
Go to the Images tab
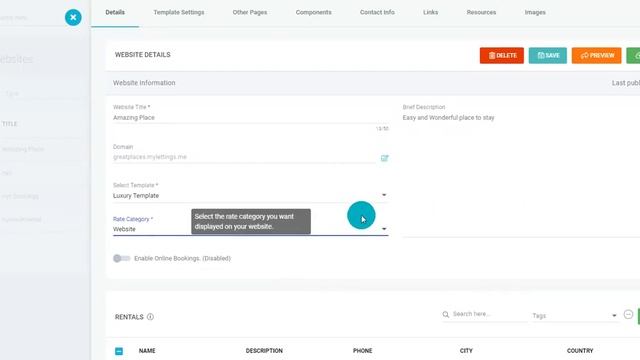[x=535, y=13]
